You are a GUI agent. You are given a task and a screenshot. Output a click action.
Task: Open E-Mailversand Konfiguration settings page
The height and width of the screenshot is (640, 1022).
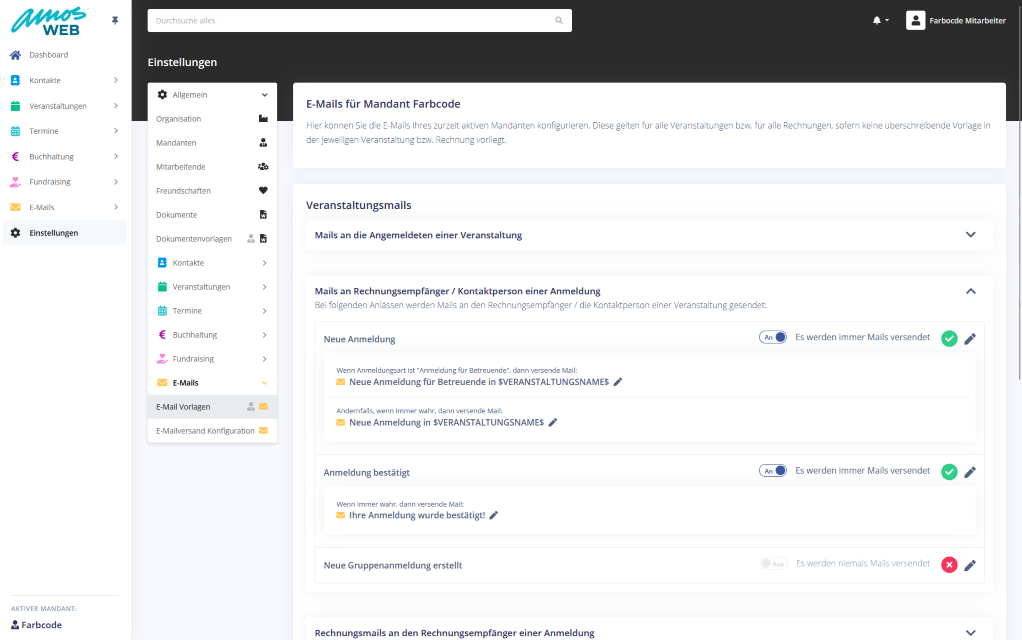[205, 431]
